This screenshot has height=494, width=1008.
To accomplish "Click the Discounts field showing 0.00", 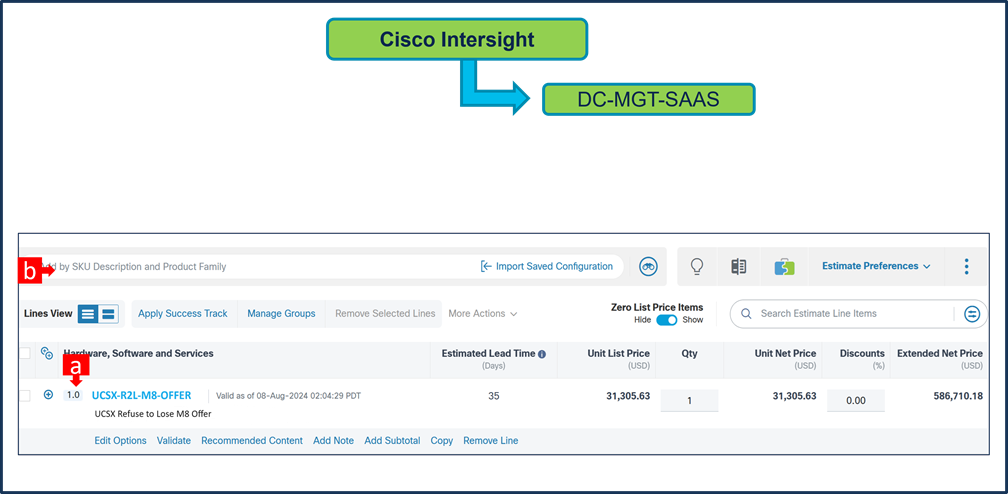I will pos(856,400).
